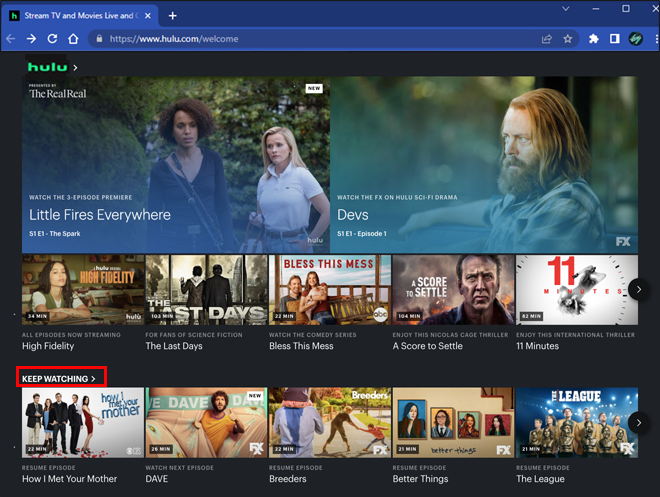Click the Devs title text
This screenshot has height=497, width=660.
click(353, 215)
